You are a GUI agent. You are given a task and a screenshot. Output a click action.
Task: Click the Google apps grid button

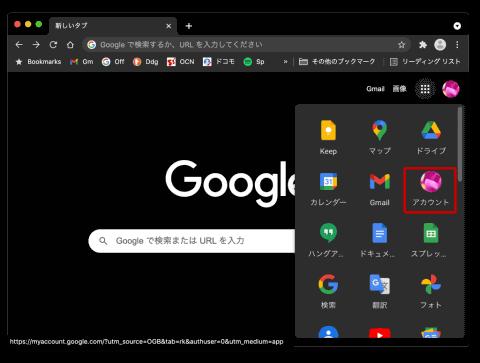pyautogui.click(x=425, y=89)
